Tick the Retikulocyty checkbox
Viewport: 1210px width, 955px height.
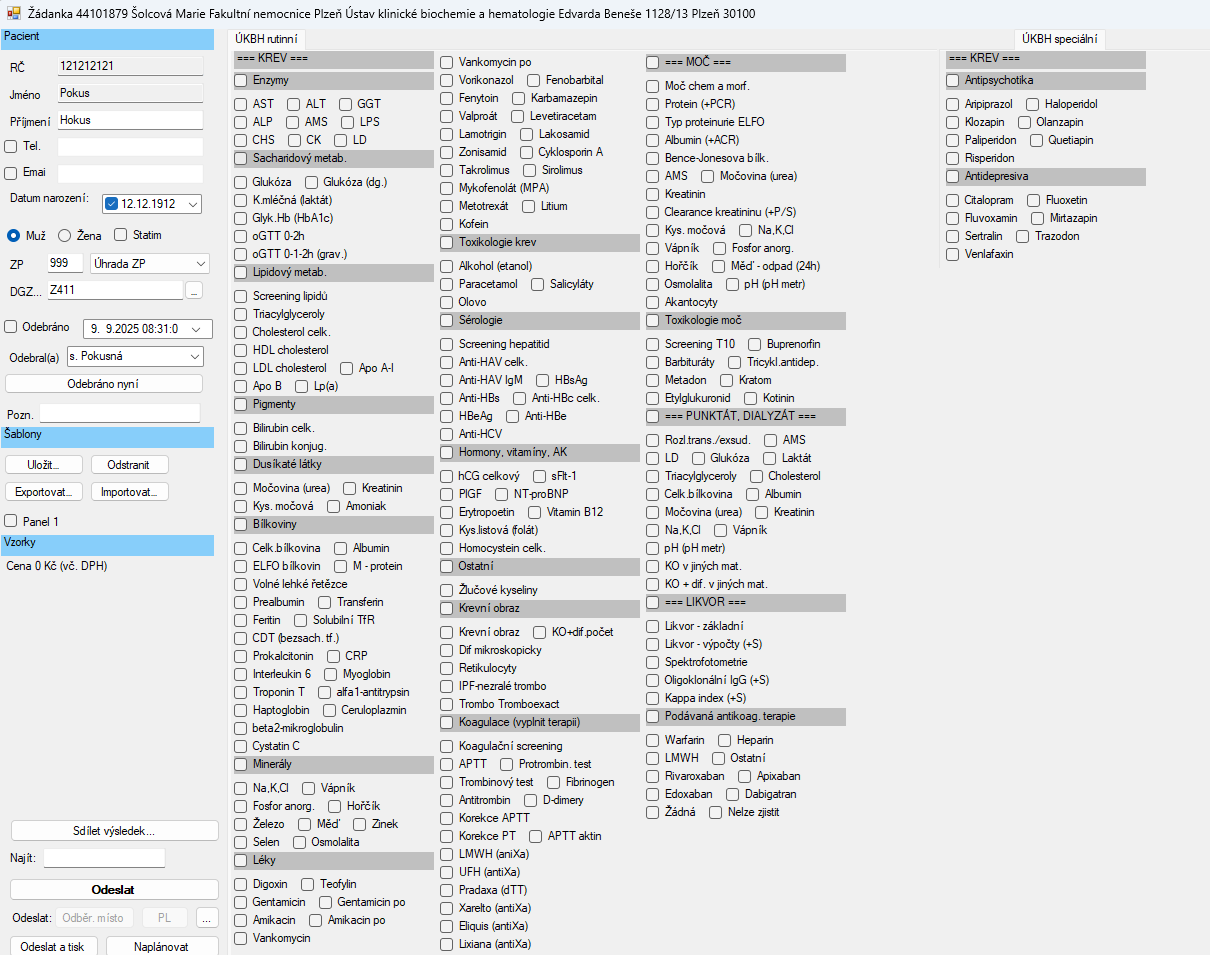coord(447,668)
